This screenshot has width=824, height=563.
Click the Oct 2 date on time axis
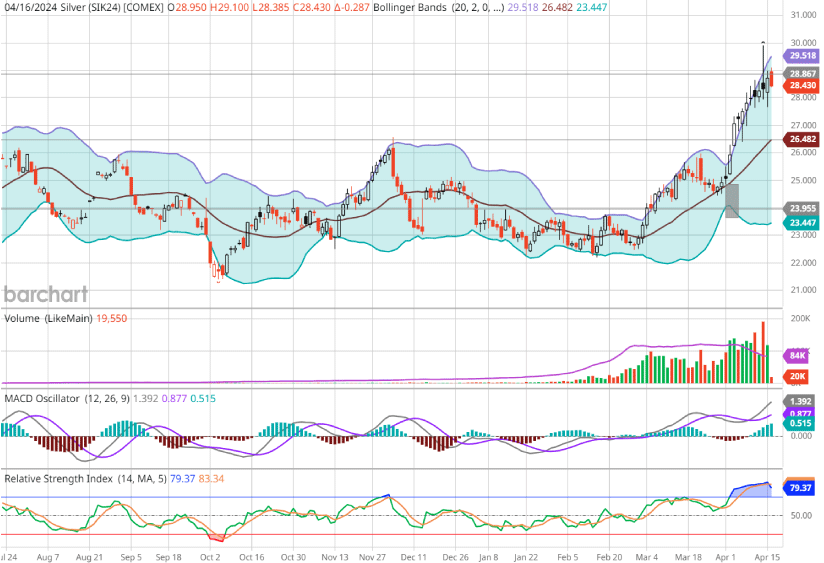209,555
